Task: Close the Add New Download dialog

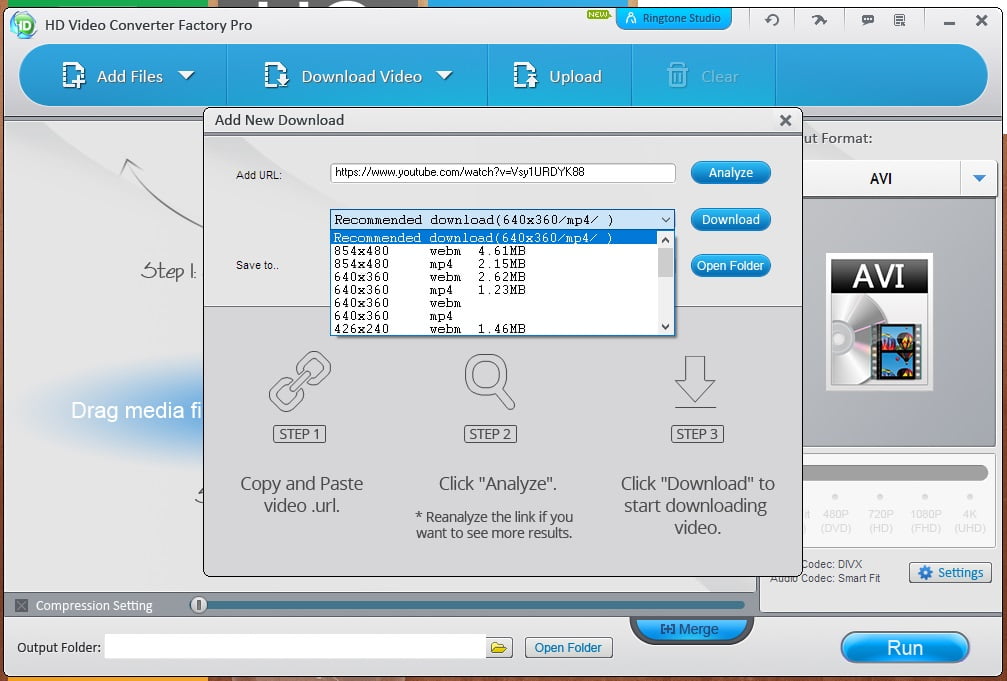Action: point(785,121)
